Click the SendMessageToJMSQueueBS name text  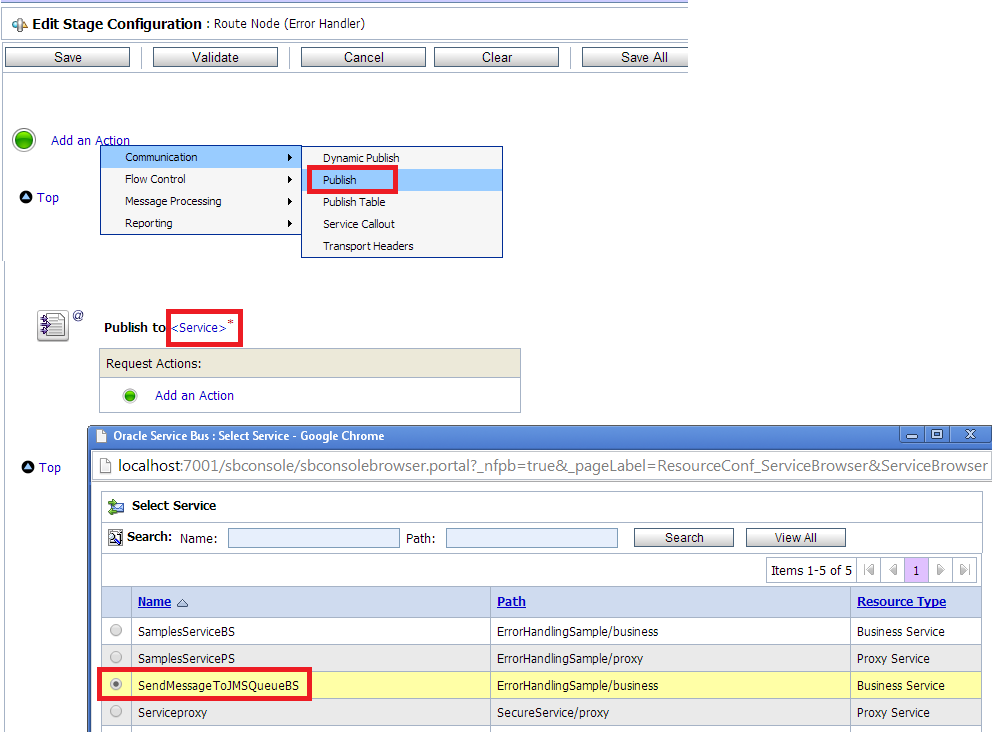pos(218,686)
